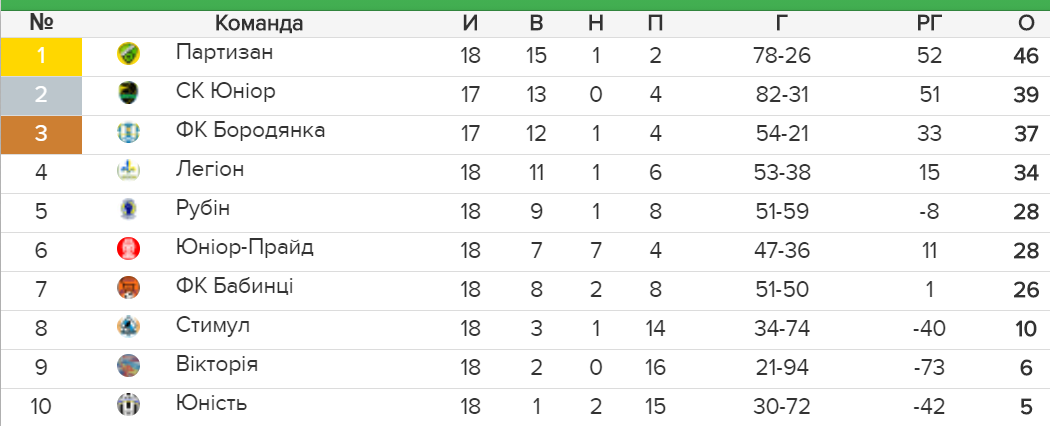
Task: Click the СК Юніор team logo
Action: 128,92
